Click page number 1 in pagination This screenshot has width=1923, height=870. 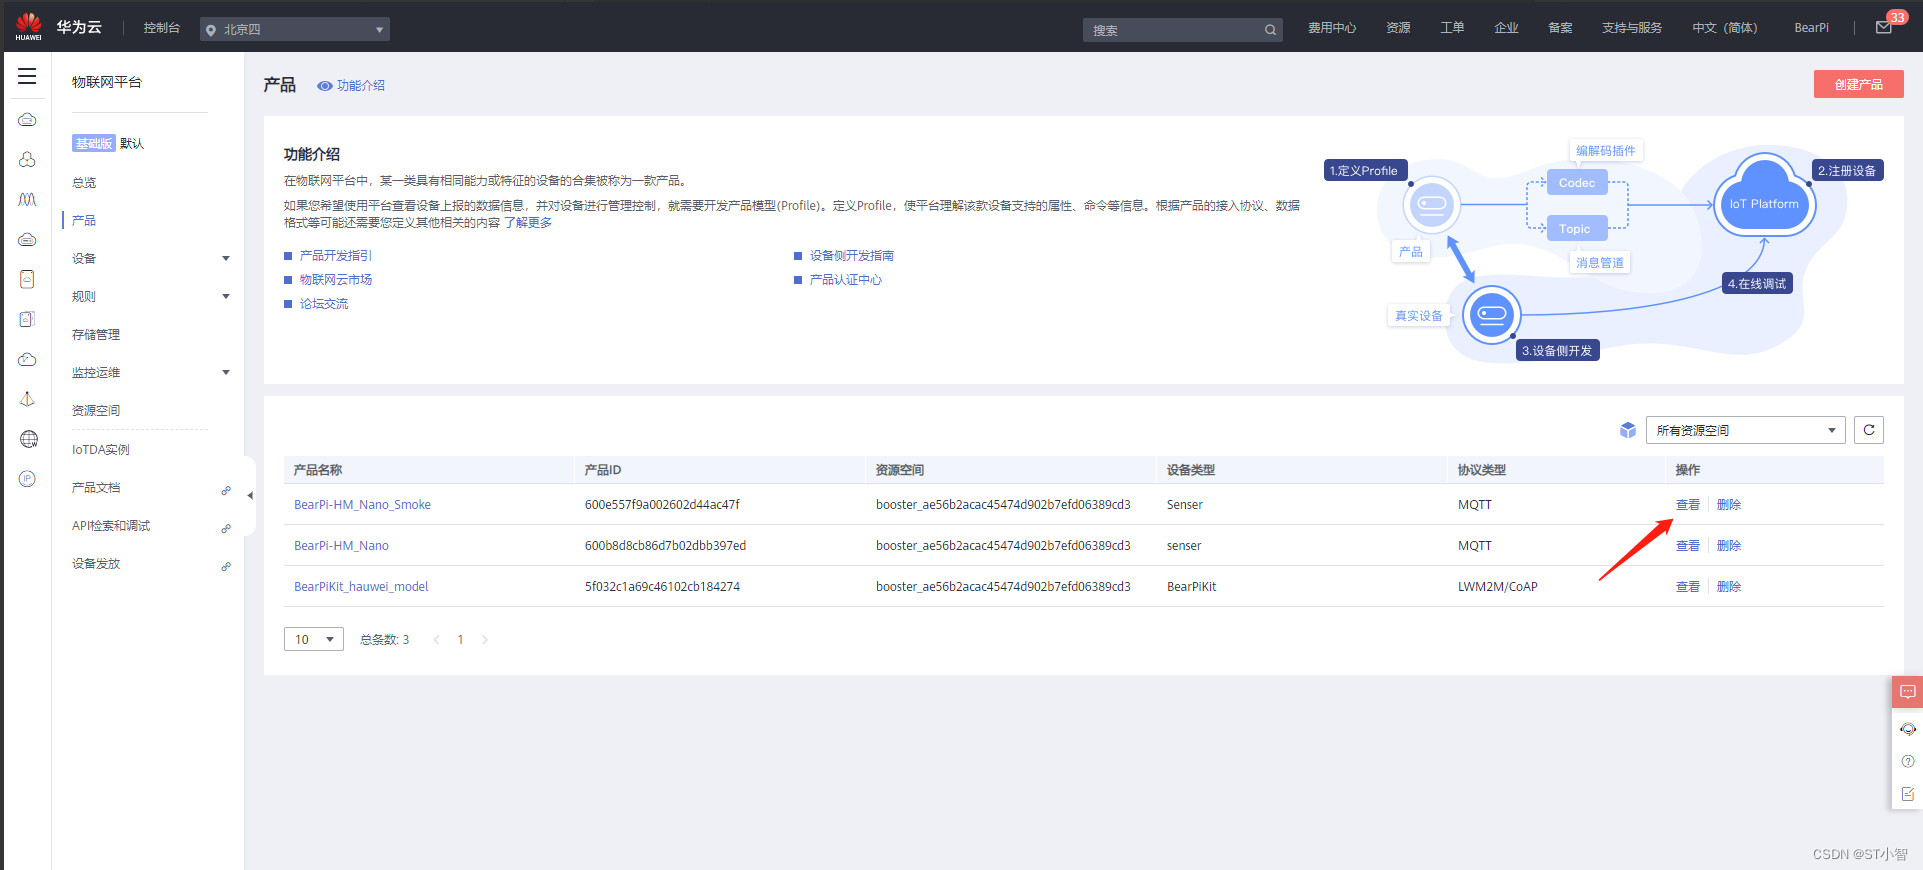[460, 640]
